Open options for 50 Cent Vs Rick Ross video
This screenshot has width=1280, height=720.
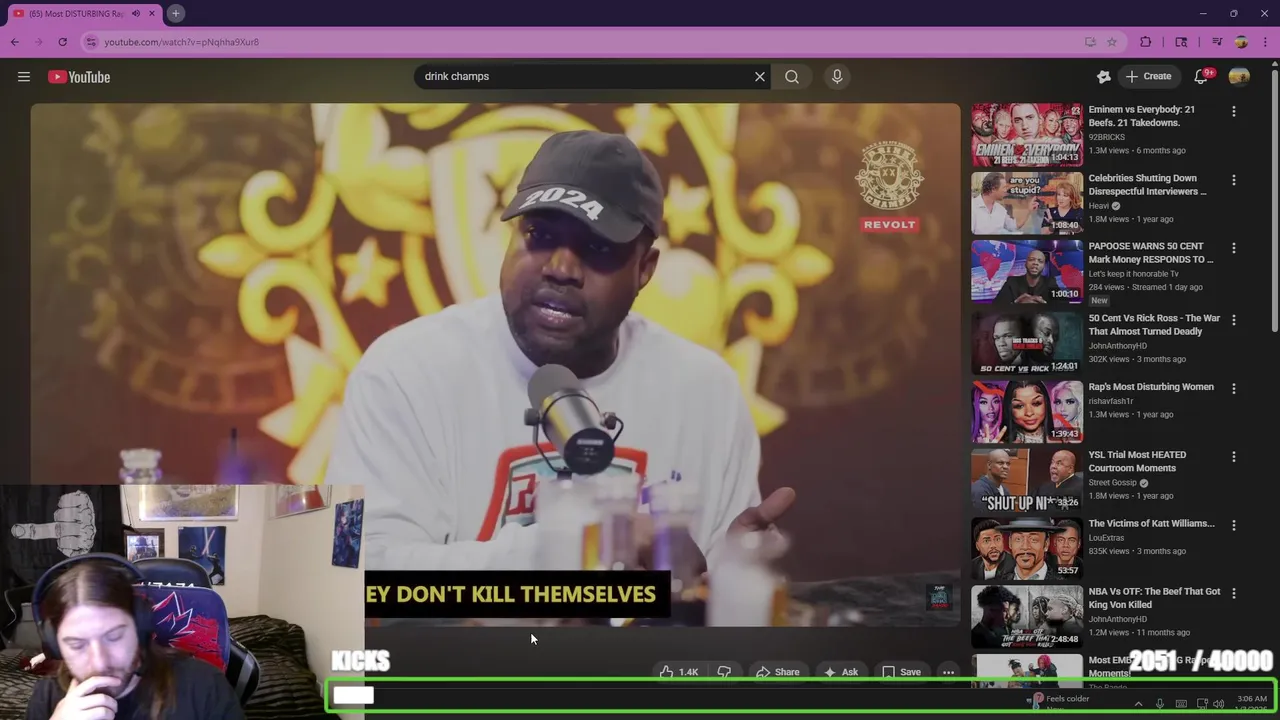(1234, 321)
